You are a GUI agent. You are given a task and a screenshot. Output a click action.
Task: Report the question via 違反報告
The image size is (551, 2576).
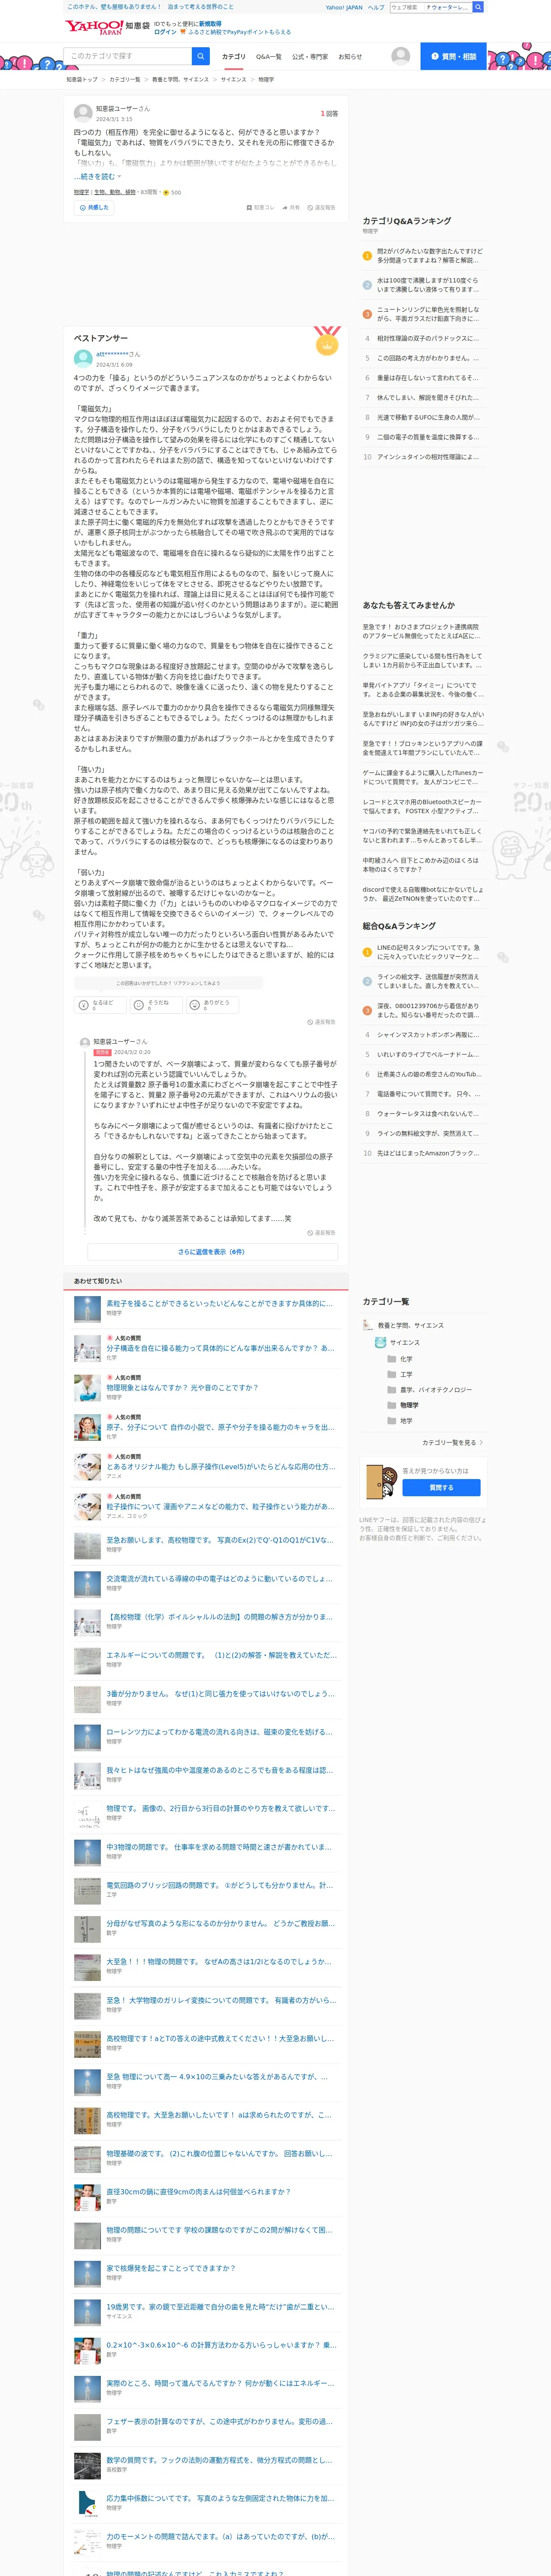pos(321,208)
